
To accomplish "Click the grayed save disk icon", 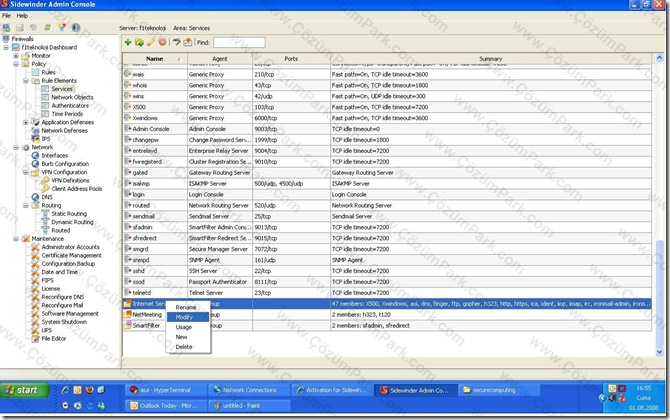I will (x=20, y=28).
